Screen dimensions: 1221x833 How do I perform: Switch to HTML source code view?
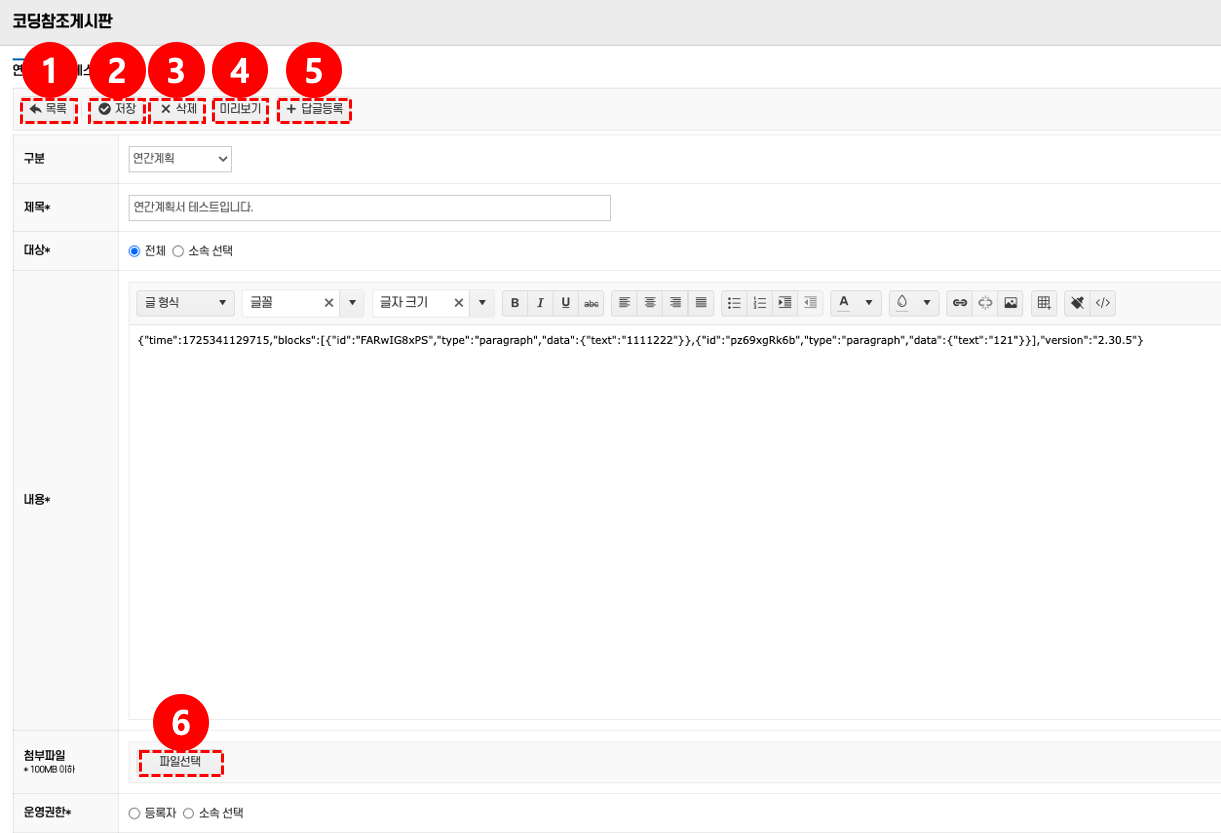(1102, 303)
